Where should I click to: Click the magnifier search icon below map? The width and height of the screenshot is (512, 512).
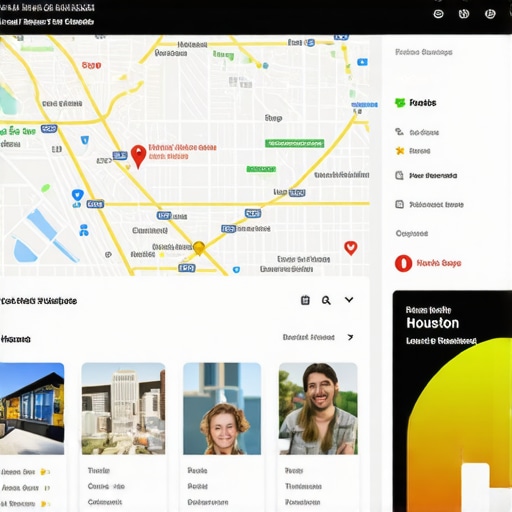click(x=326, y=300)
